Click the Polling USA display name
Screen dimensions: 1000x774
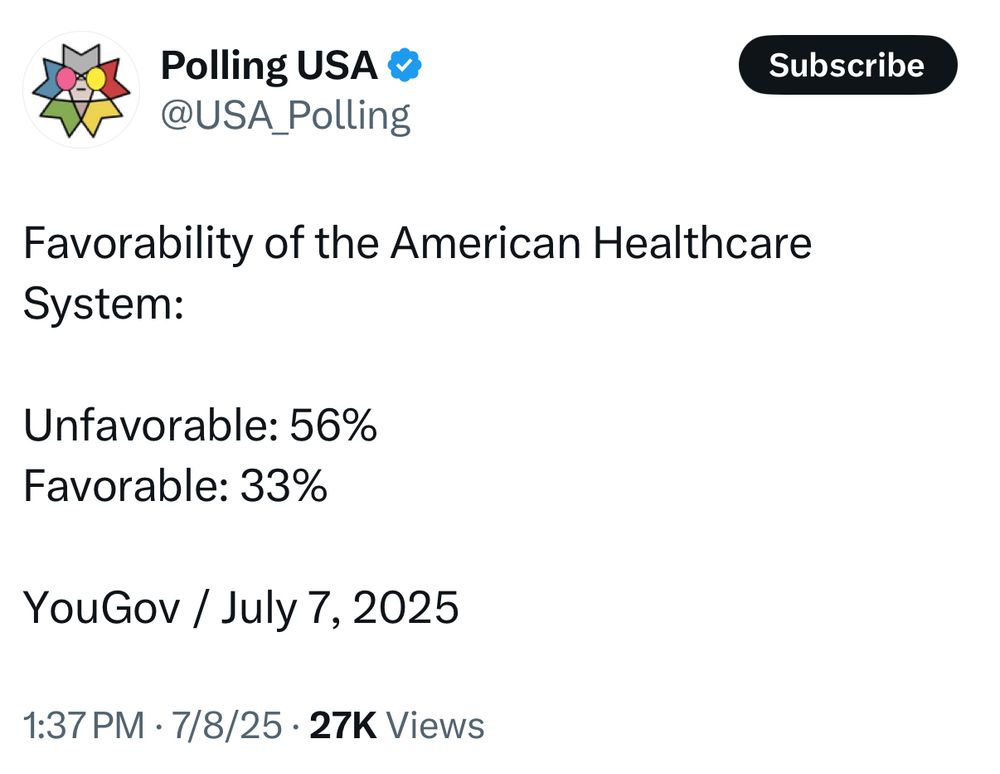(x=268, y=66)
